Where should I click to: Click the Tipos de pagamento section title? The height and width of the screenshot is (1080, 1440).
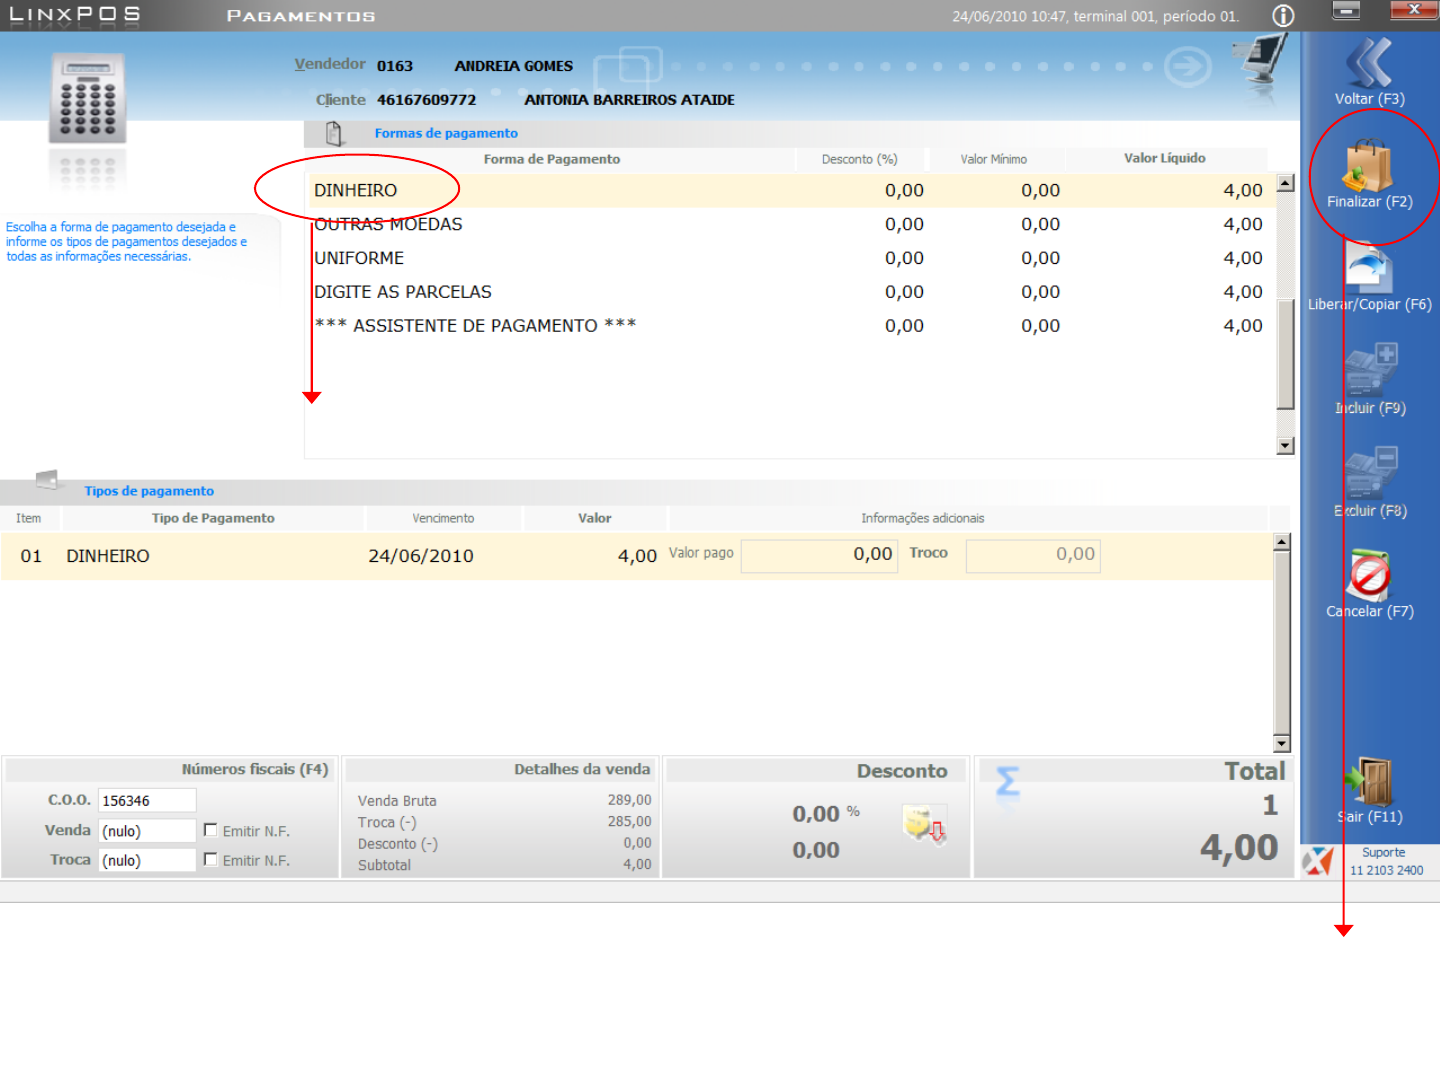(x=149, y=491)
